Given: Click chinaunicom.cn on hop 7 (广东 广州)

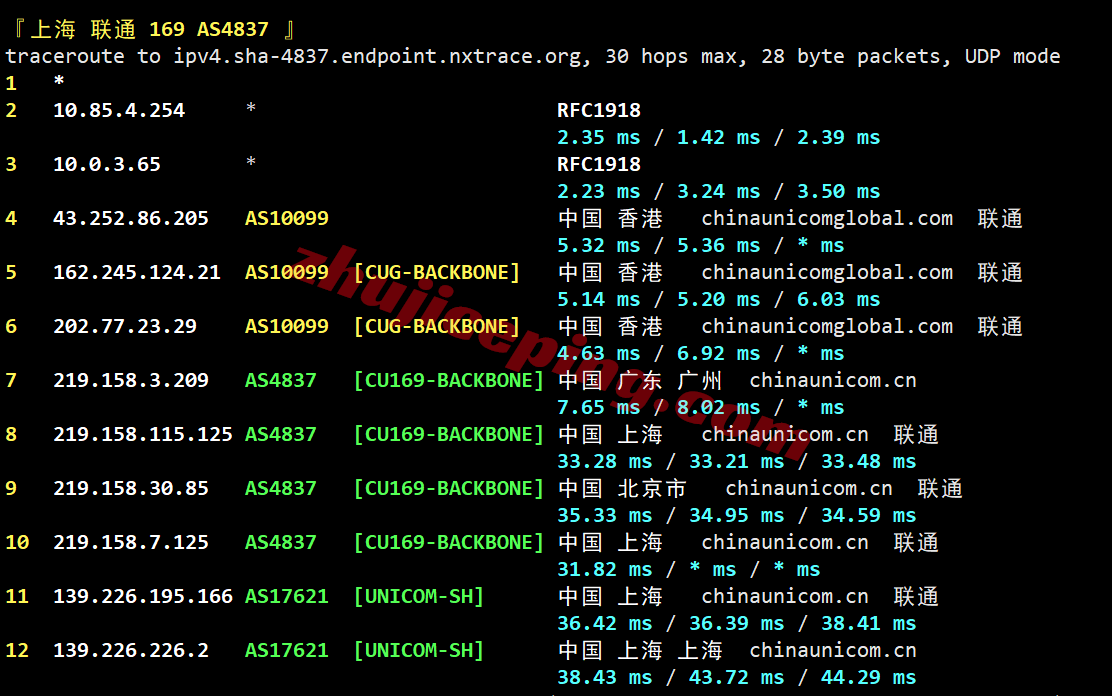Looking at the screenshot, I should pyautogui.click(x=833, y=380).
